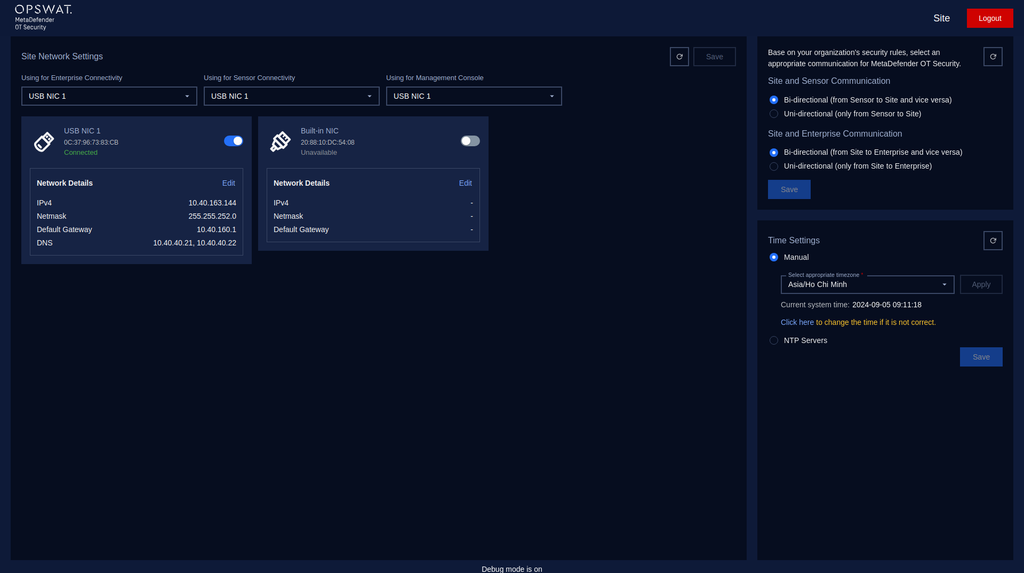1024x573 pixels.
Task: Open the Asia/Ho Chi Minh timezone dropdown
Action: [x=867, y=284]
